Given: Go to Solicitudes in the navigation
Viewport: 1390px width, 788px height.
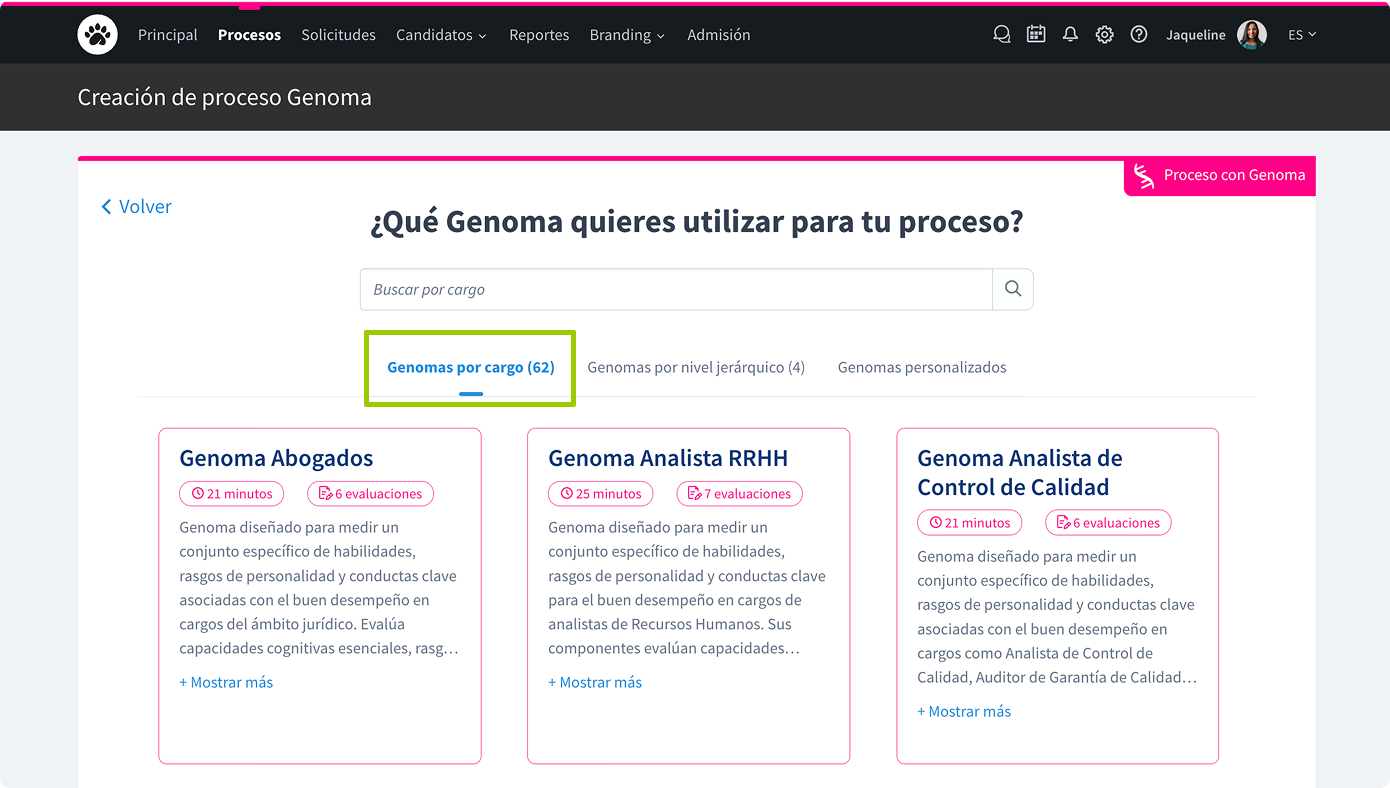Looking at the screenshot, I should [338, 35].
